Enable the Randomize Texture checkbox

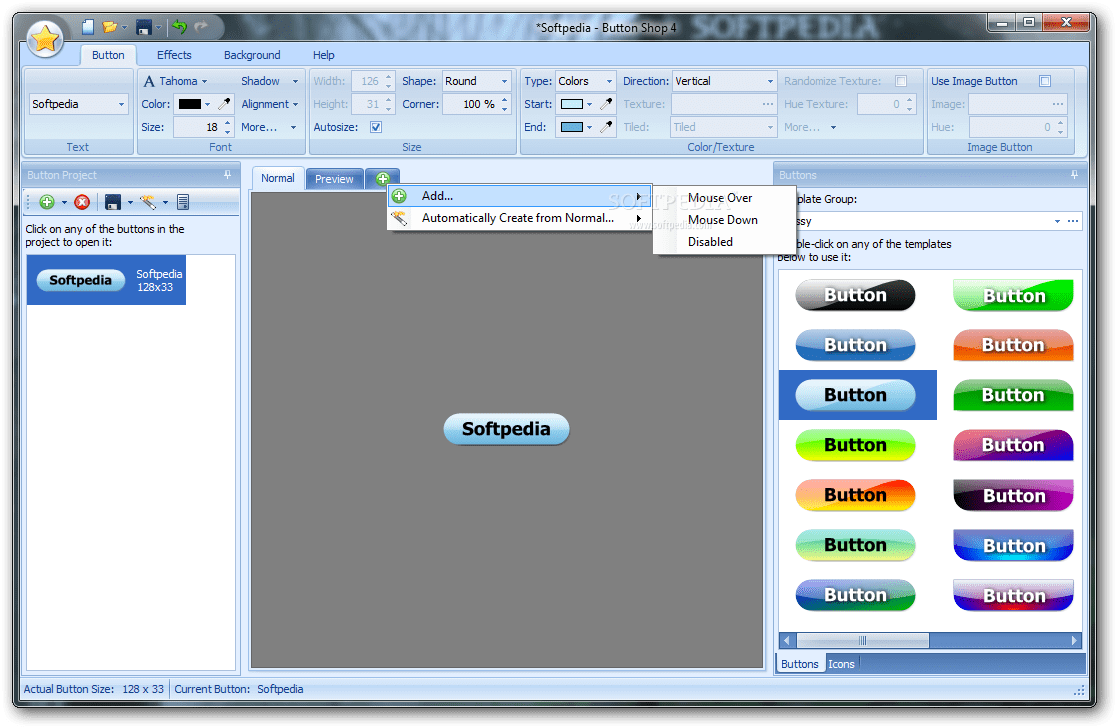click(x=901, y=81)
